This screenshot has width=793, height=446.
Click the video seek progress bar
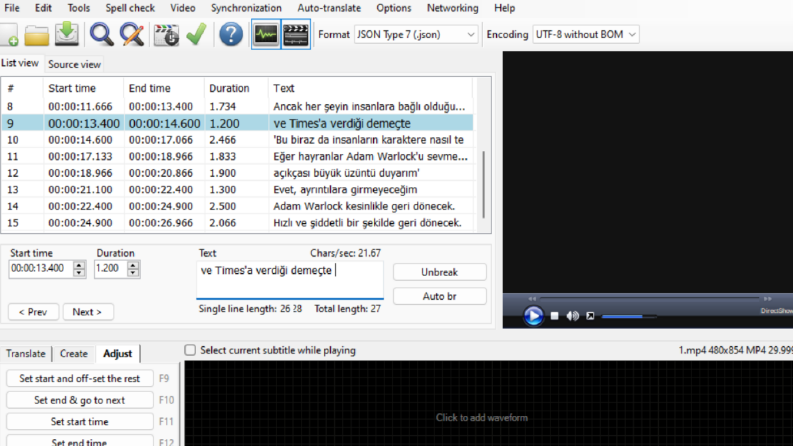[x=649, y=298]
